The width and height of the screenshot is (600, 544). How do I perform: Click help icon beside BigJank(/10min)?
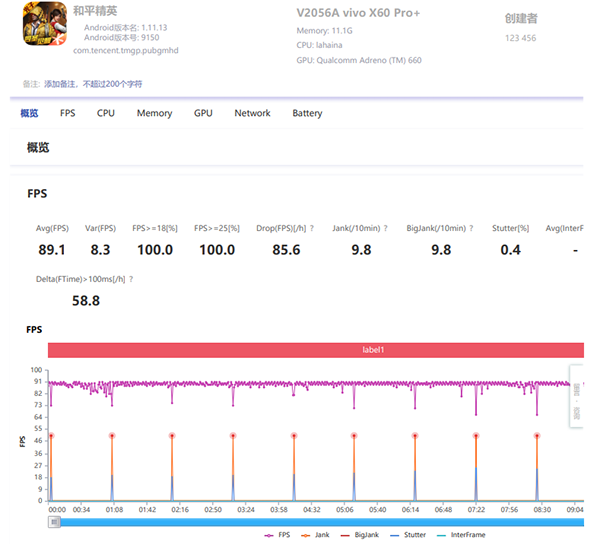coord(471,228)
